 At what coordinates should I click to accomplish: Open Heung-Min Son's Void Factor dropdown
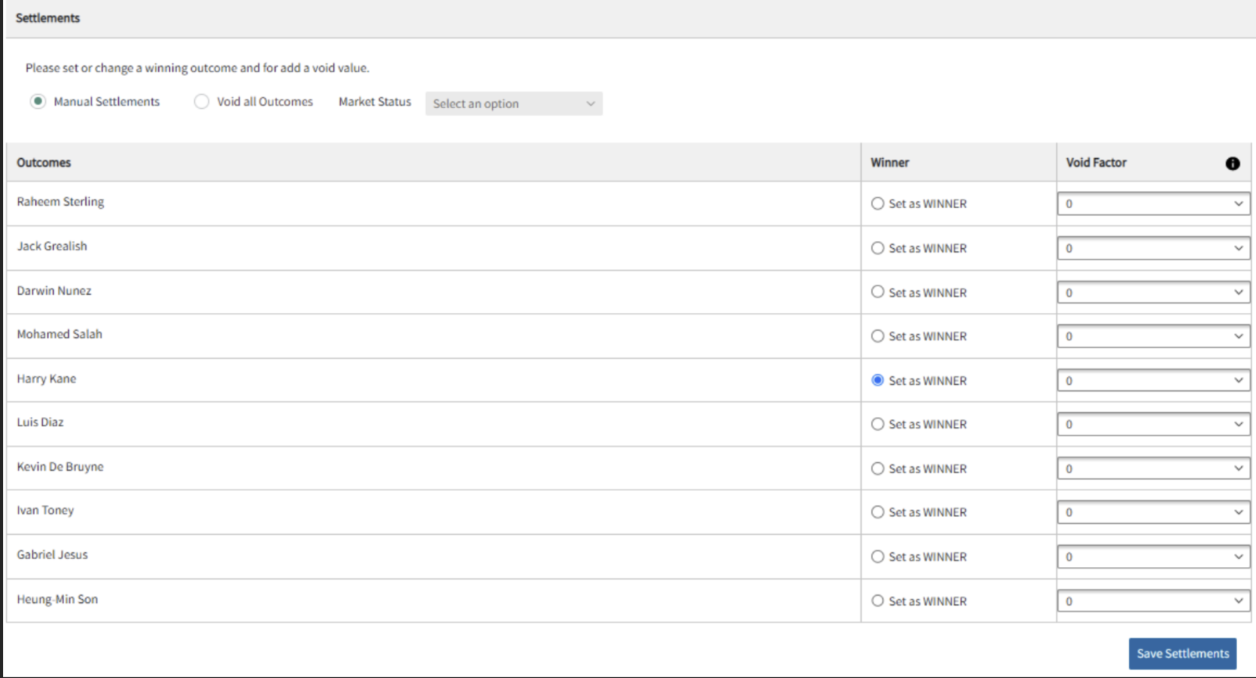click(x=1153, y=601)
